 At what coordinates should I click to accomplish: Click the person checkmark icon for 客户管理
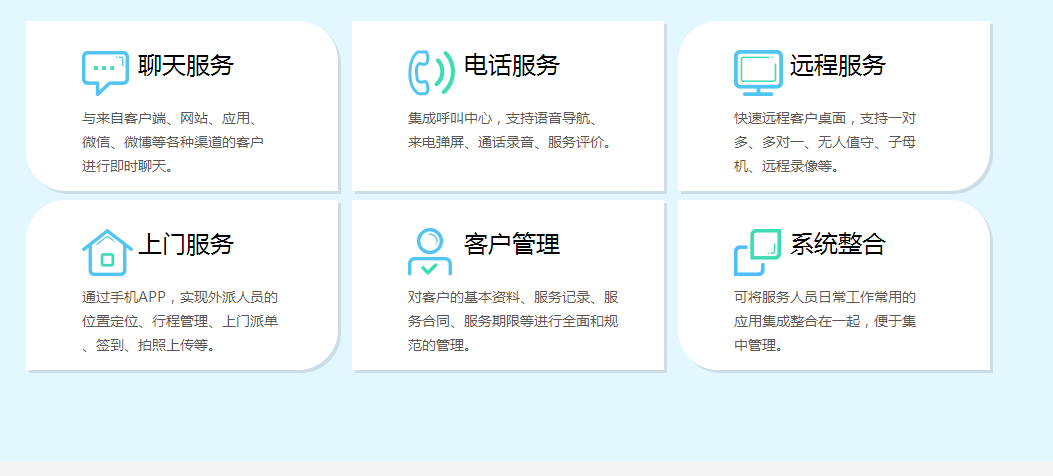coord(430,252)
